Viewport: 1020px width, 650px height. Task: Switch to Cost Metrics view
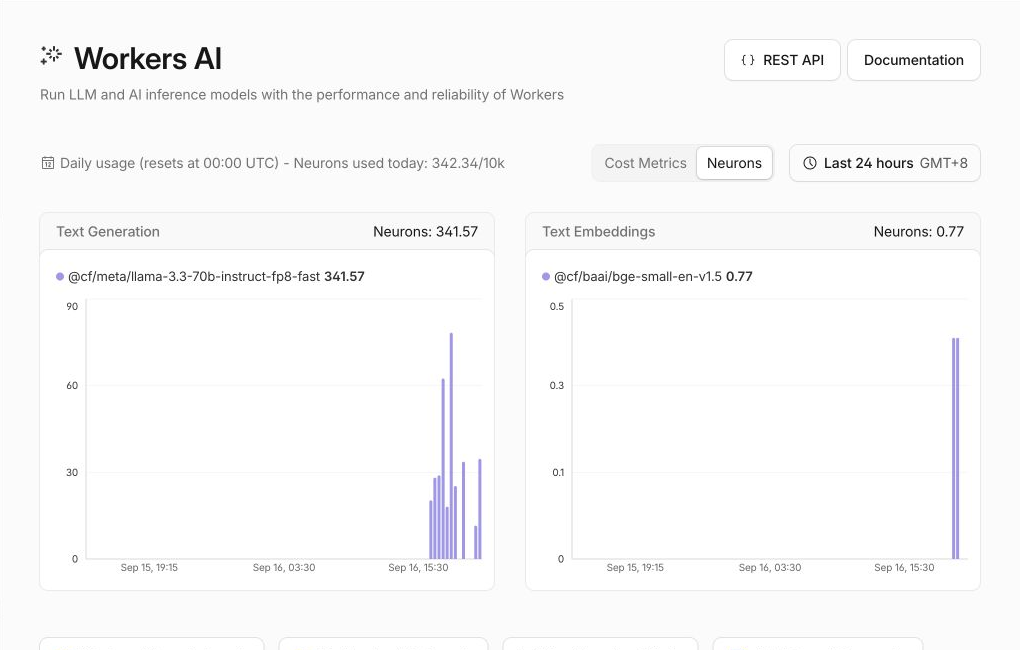tap(645, 163)
